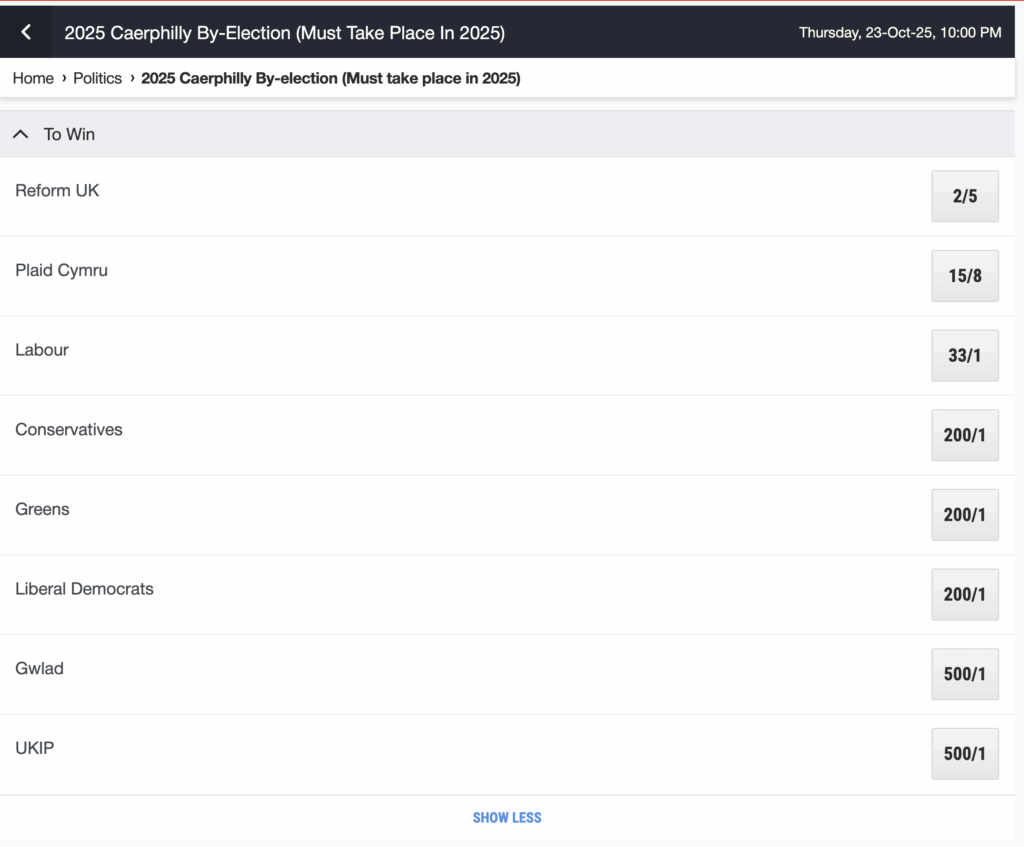Viewport: 1024px width, 847px height.
Task: Click the To Win section header
Action: click(69, 134)
